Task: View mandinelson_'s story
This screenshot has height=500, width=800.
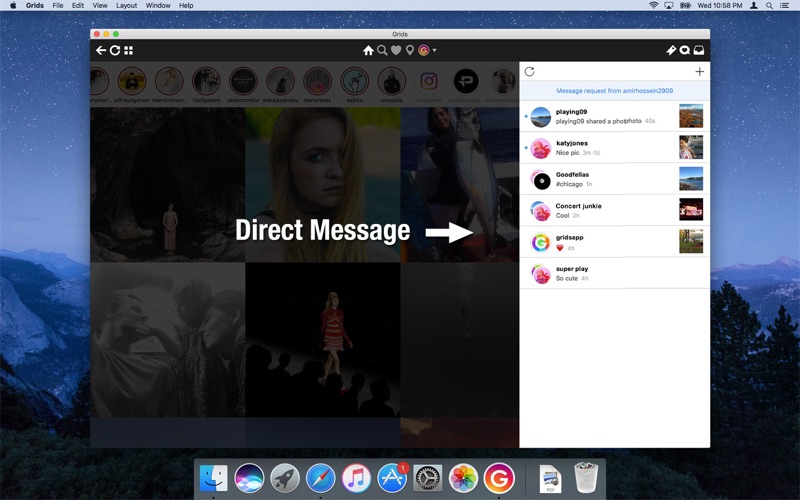Action: [169, 81]
